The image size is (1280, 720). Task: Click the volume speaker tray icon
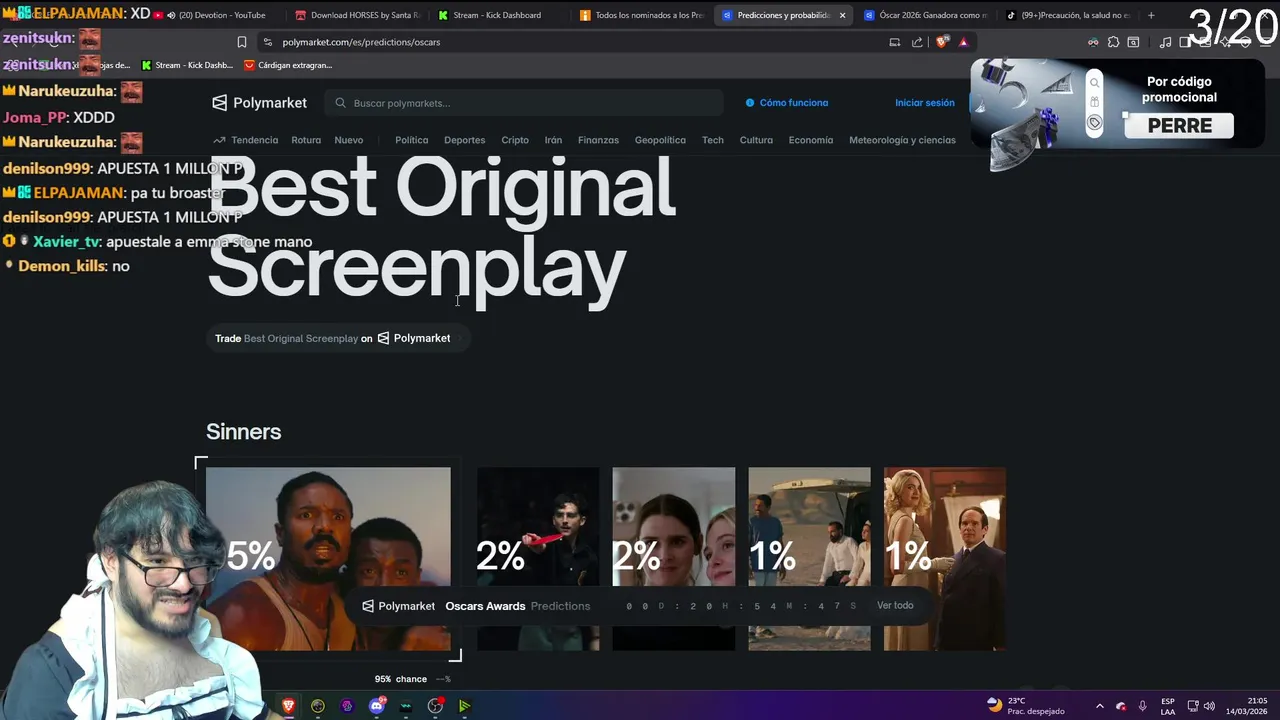point(1210,706)
